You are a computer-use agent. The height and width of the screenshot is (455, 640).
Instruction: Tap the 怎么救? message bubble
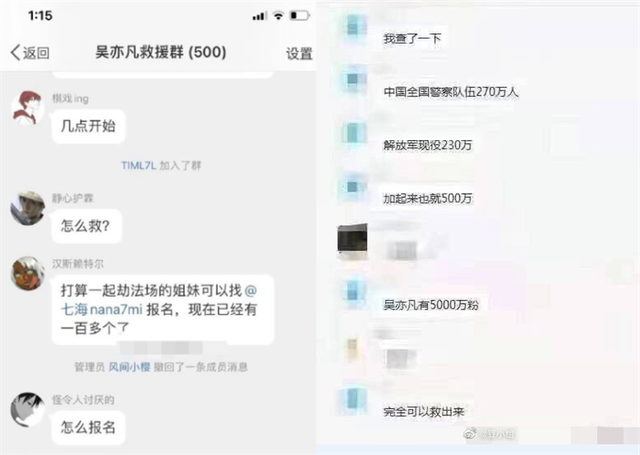coord(87,226)
